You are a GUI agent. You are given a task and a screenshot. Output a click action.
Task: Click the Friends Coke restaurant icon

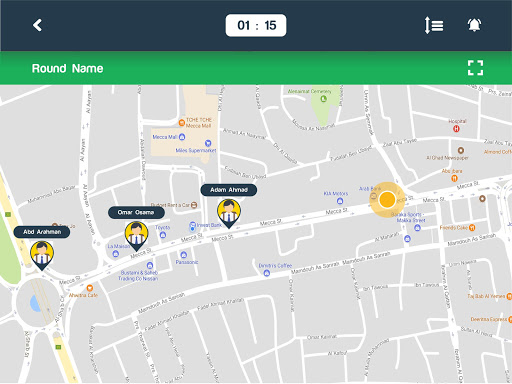(x=472, y=228)
